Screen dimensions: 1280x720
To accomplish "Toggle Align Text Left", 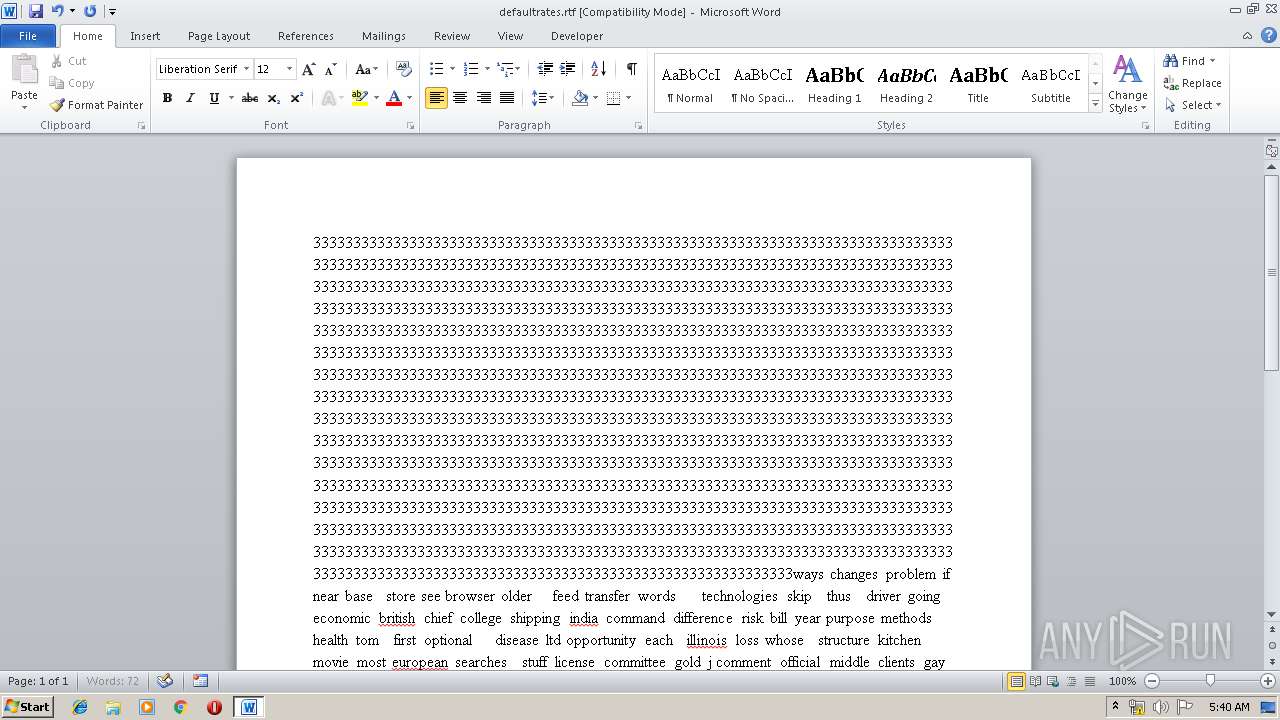I will coord(436,98).
